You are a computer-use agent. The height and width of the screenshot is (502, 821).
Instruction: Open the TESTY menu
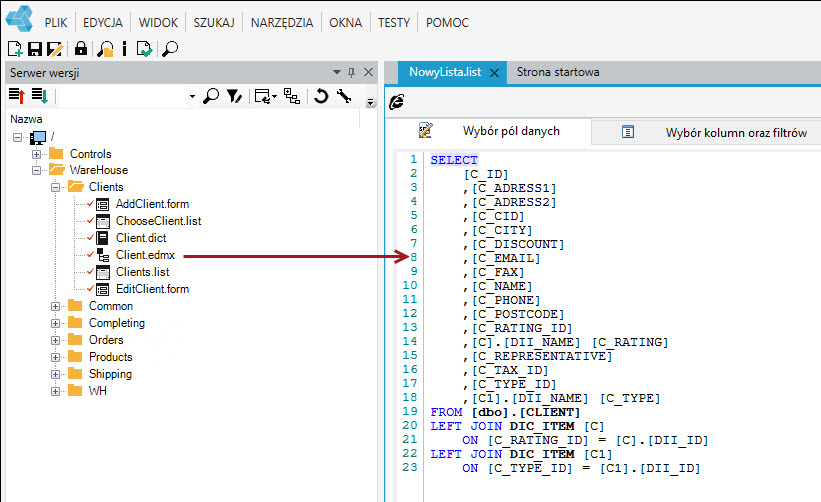[x=394, y=23]
